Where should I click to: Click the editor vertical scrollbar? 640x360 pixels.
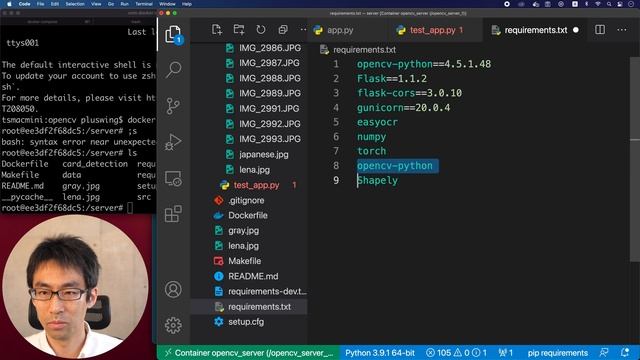[x=635, y=159]
